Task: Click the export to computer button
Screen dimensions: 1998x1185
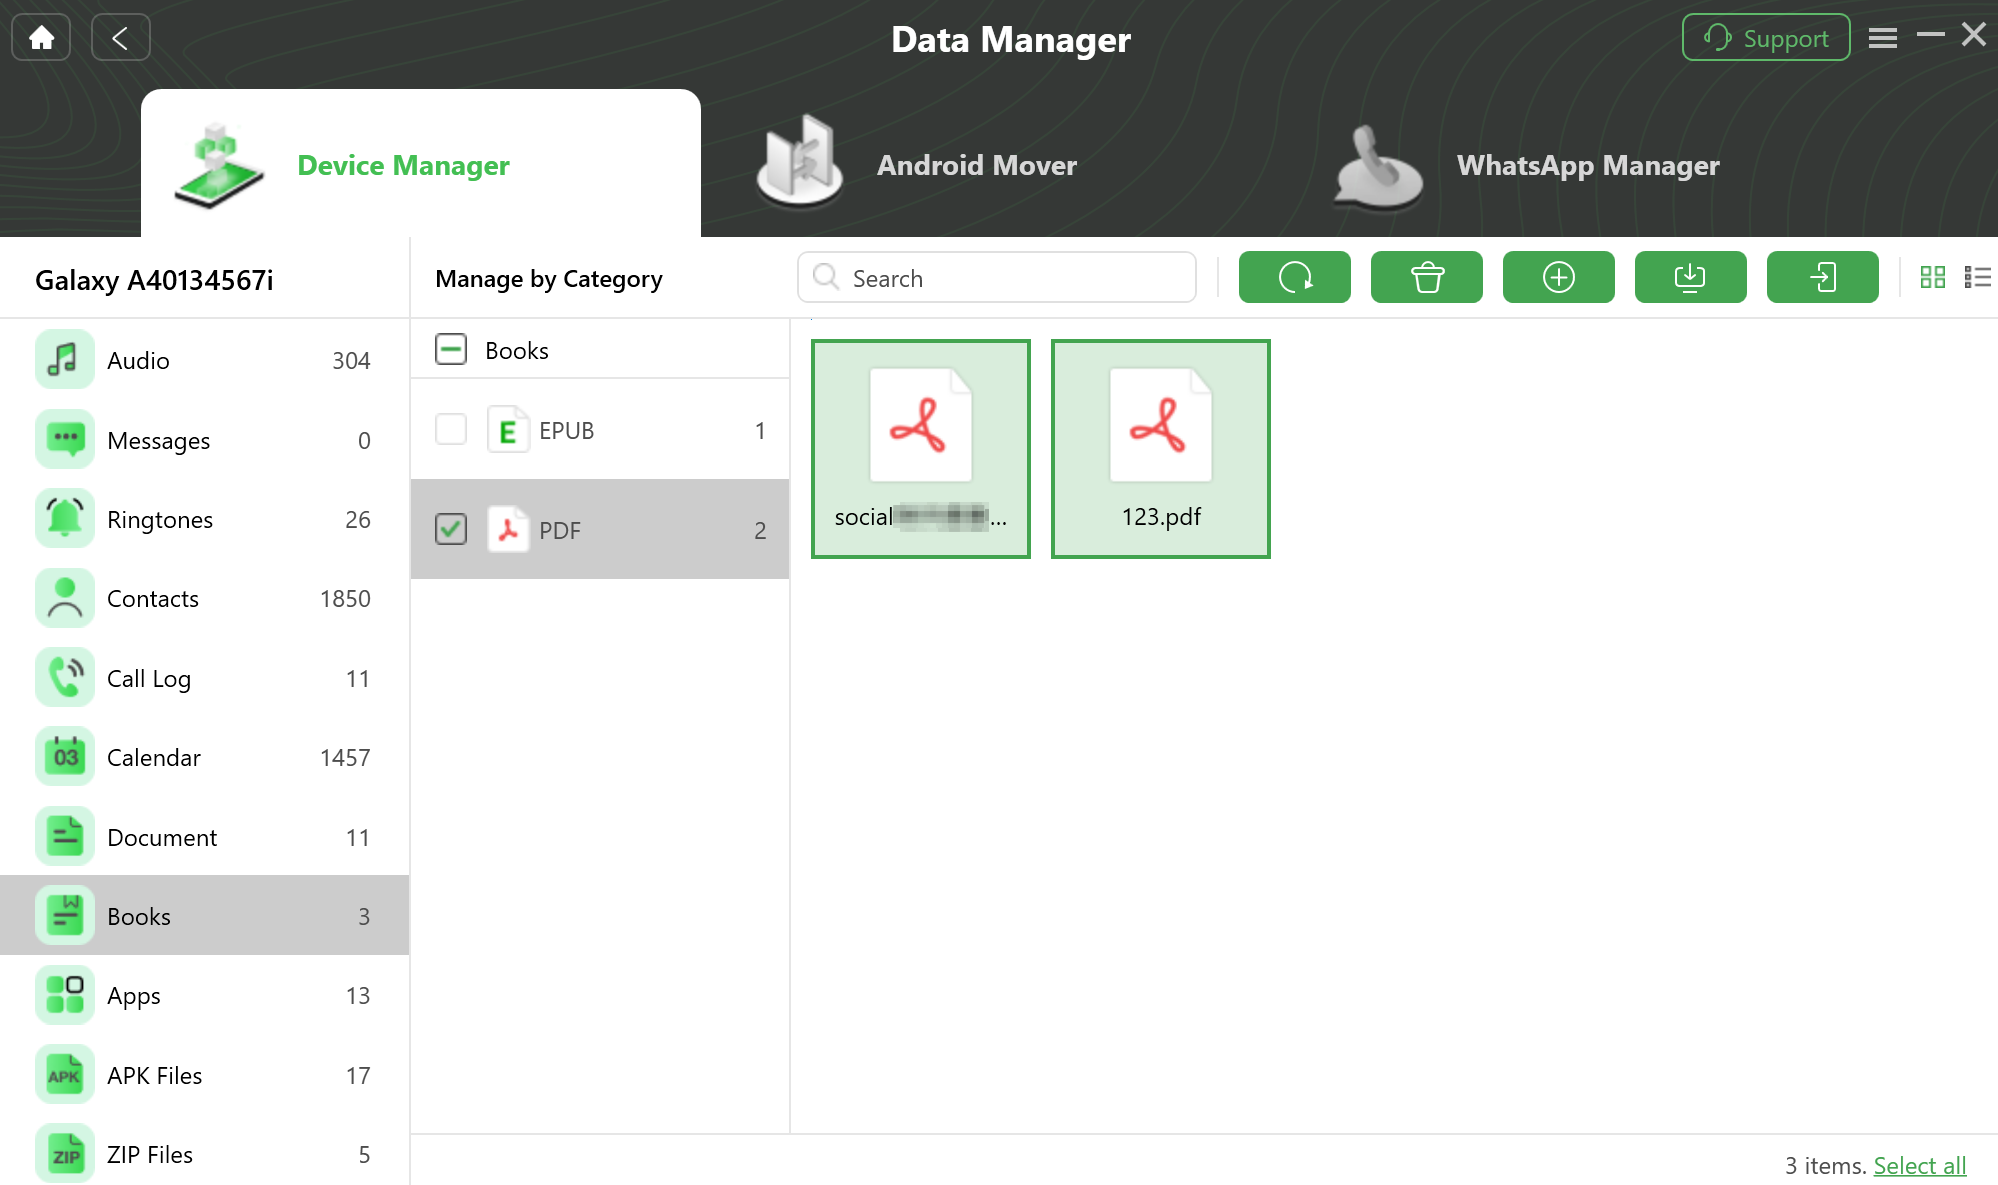Action: (1691, 277)
